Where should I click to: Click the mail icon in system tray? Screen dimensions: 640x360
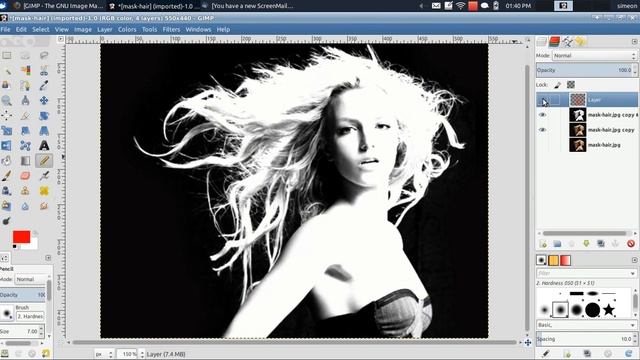coord(436,6)
